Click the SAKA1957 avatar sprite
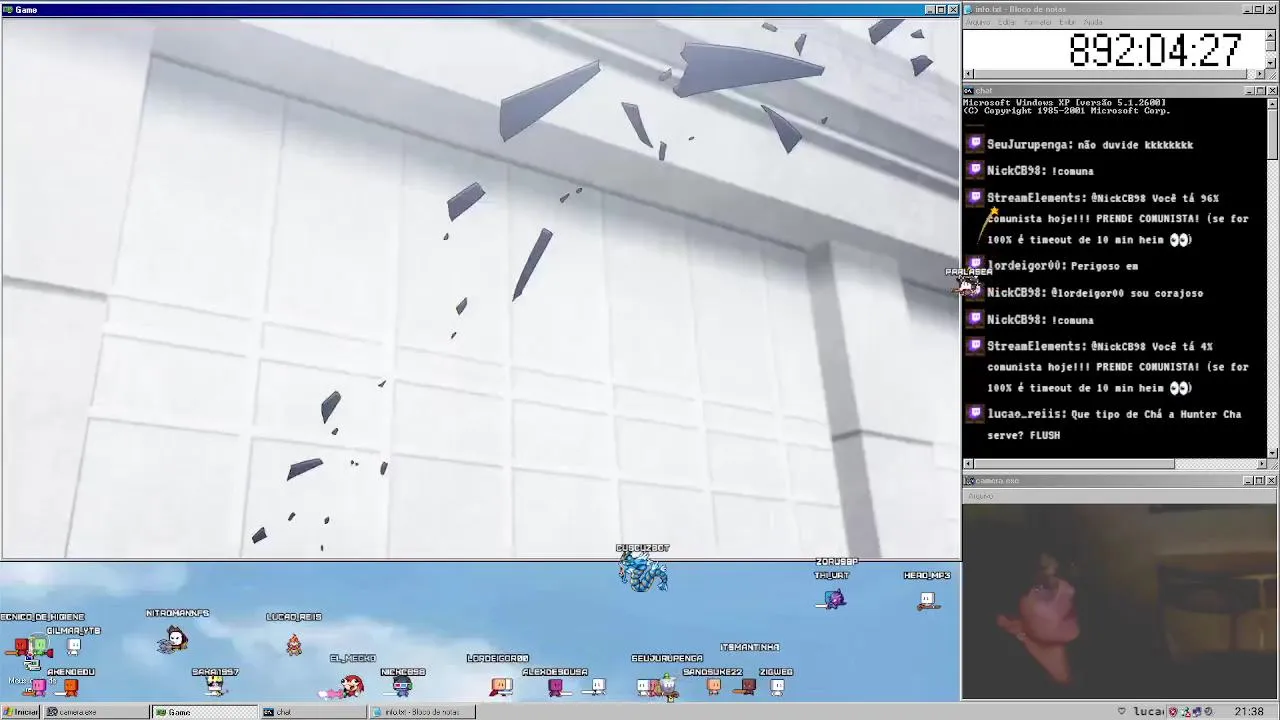1280x720 pixels. click(214, 686)
